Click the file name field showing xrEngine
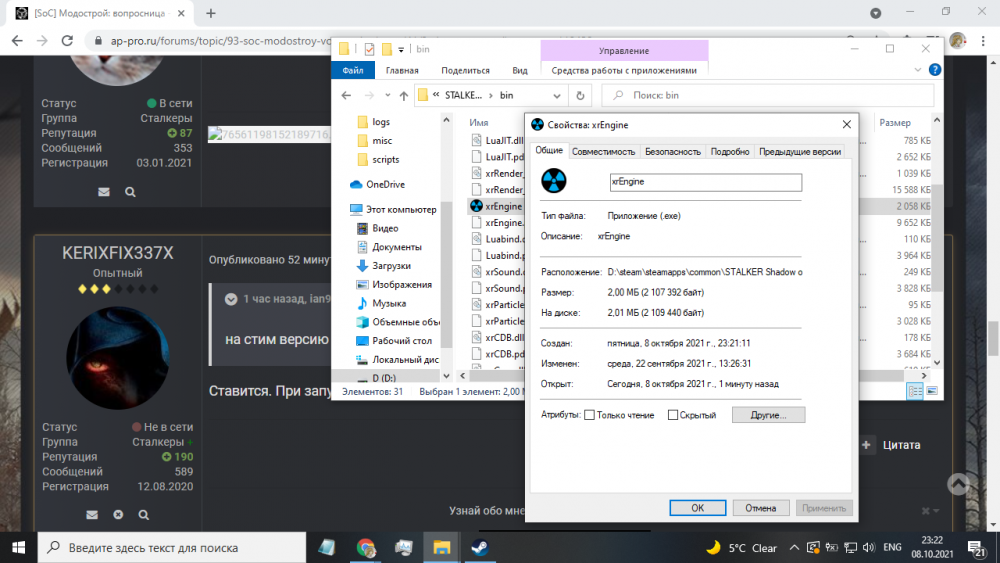 click(x=706, y=182)
